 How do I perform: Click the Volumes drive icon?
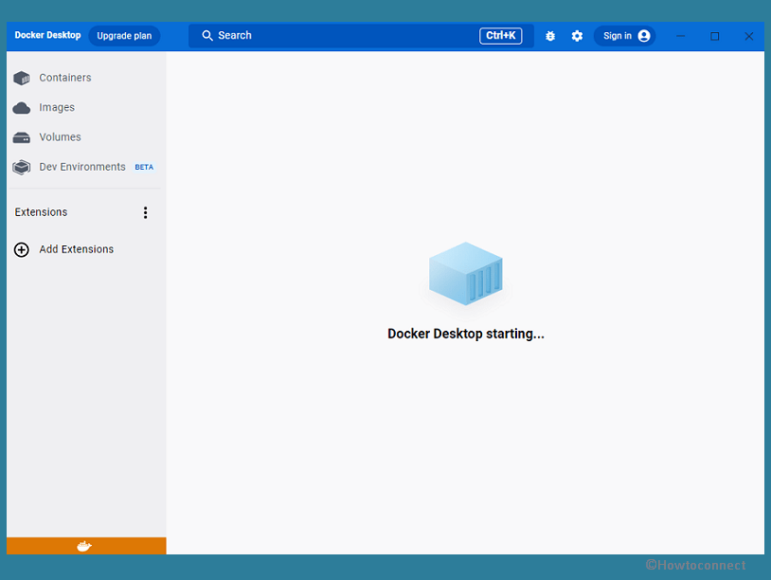(x=22, y=138)
